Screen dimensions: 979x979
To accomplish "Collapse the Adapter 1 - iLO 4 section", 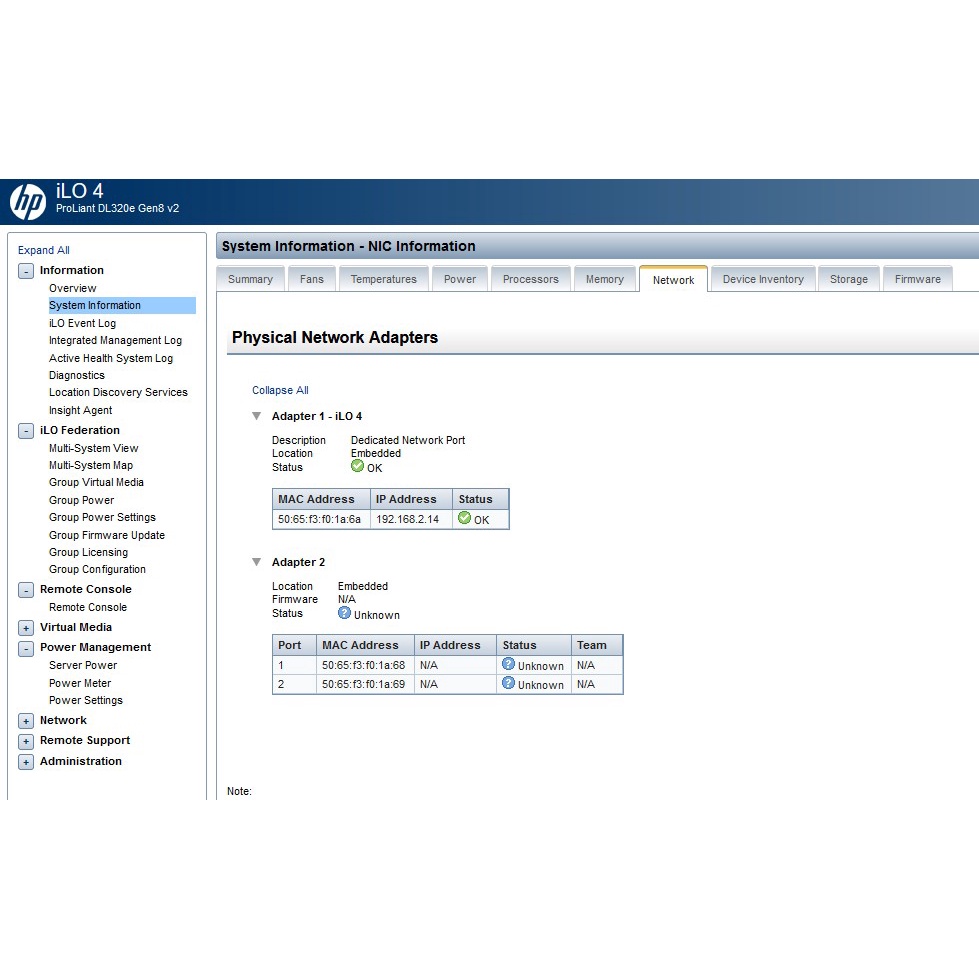I will pos(257,416).
